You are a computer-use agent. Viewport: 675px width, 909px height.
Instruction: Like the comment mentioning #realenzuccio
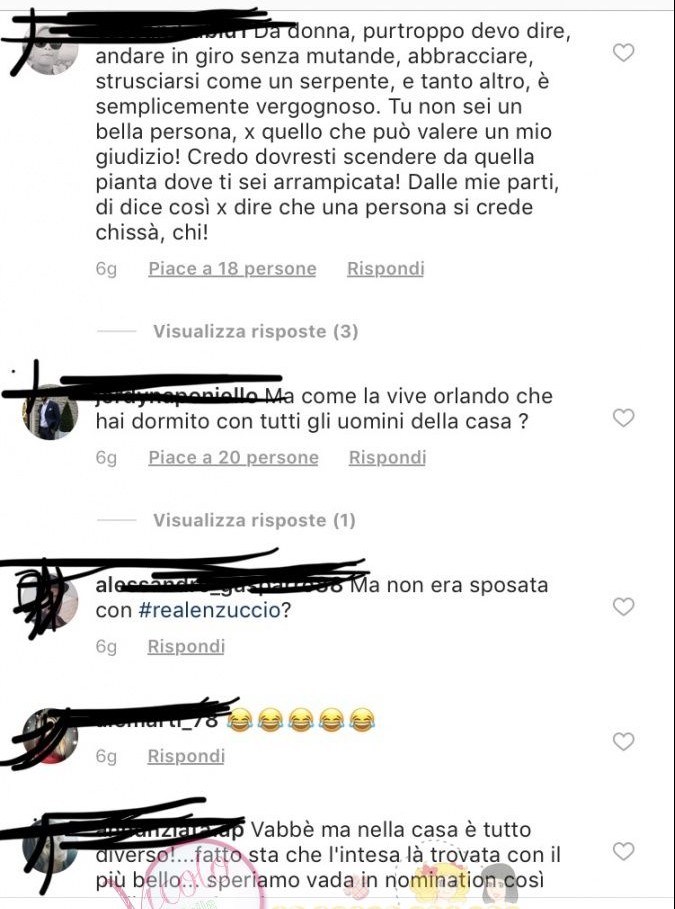point(623,606)
